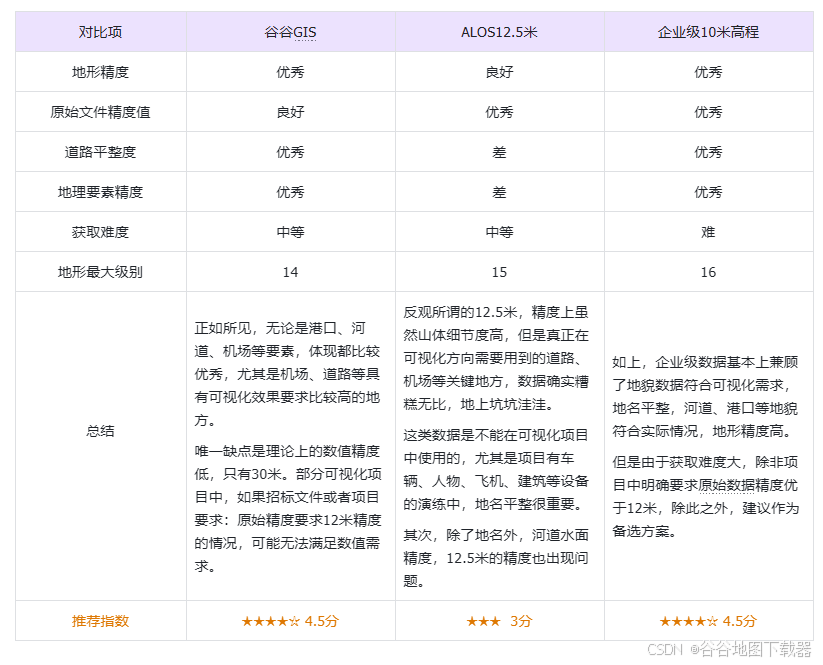Select ALOS12.5米 '差' in 地理要素精度 row
823x665 pixels.
coord(499,192)
